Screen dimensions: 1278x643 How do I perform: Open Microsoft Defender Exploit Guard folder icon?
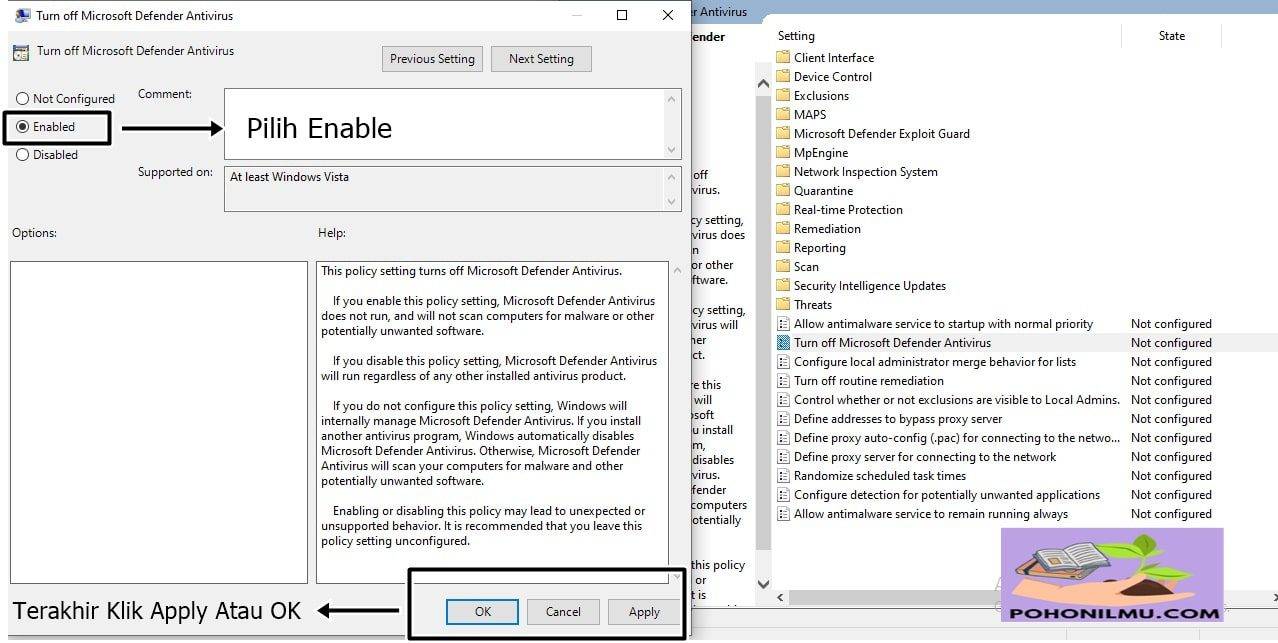point(784,134)
